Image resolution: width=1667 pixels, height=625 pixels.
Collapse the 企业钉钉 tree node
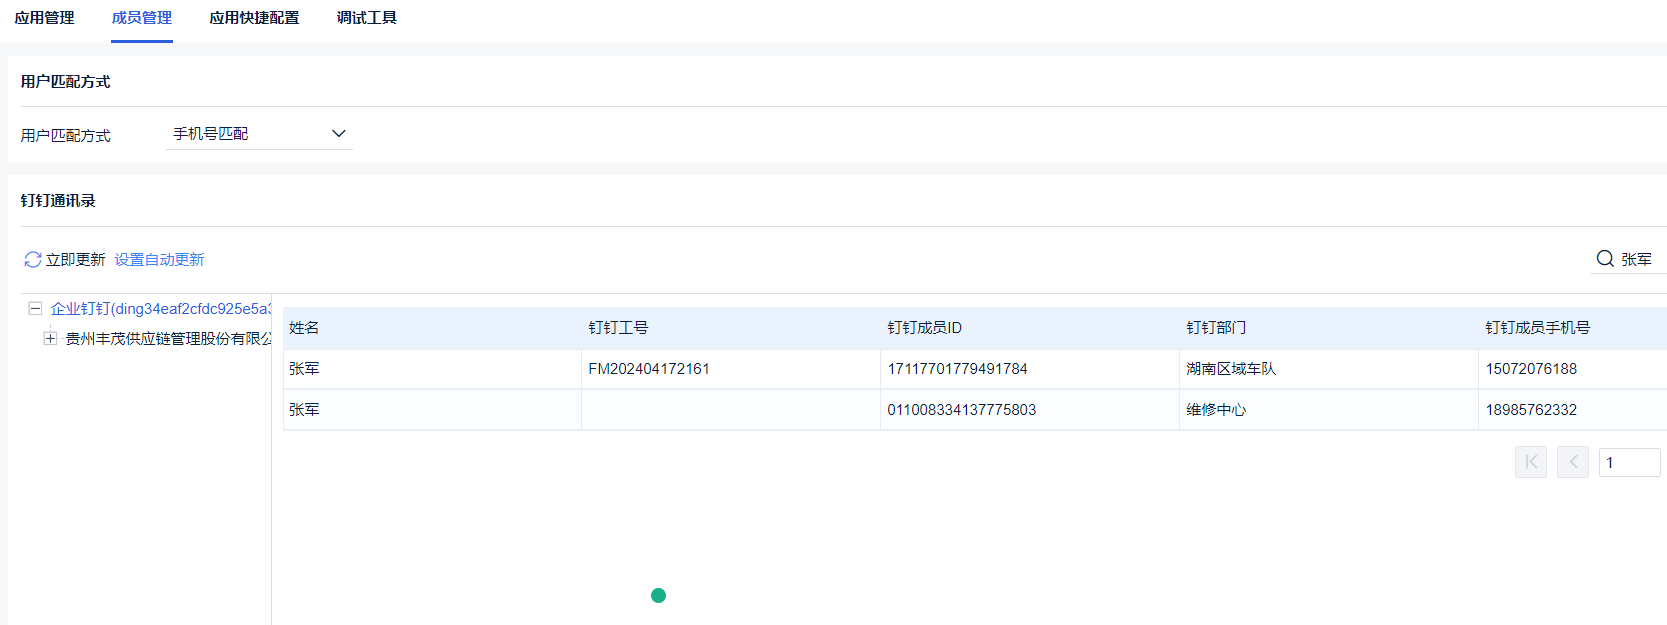tap(35, 309)
